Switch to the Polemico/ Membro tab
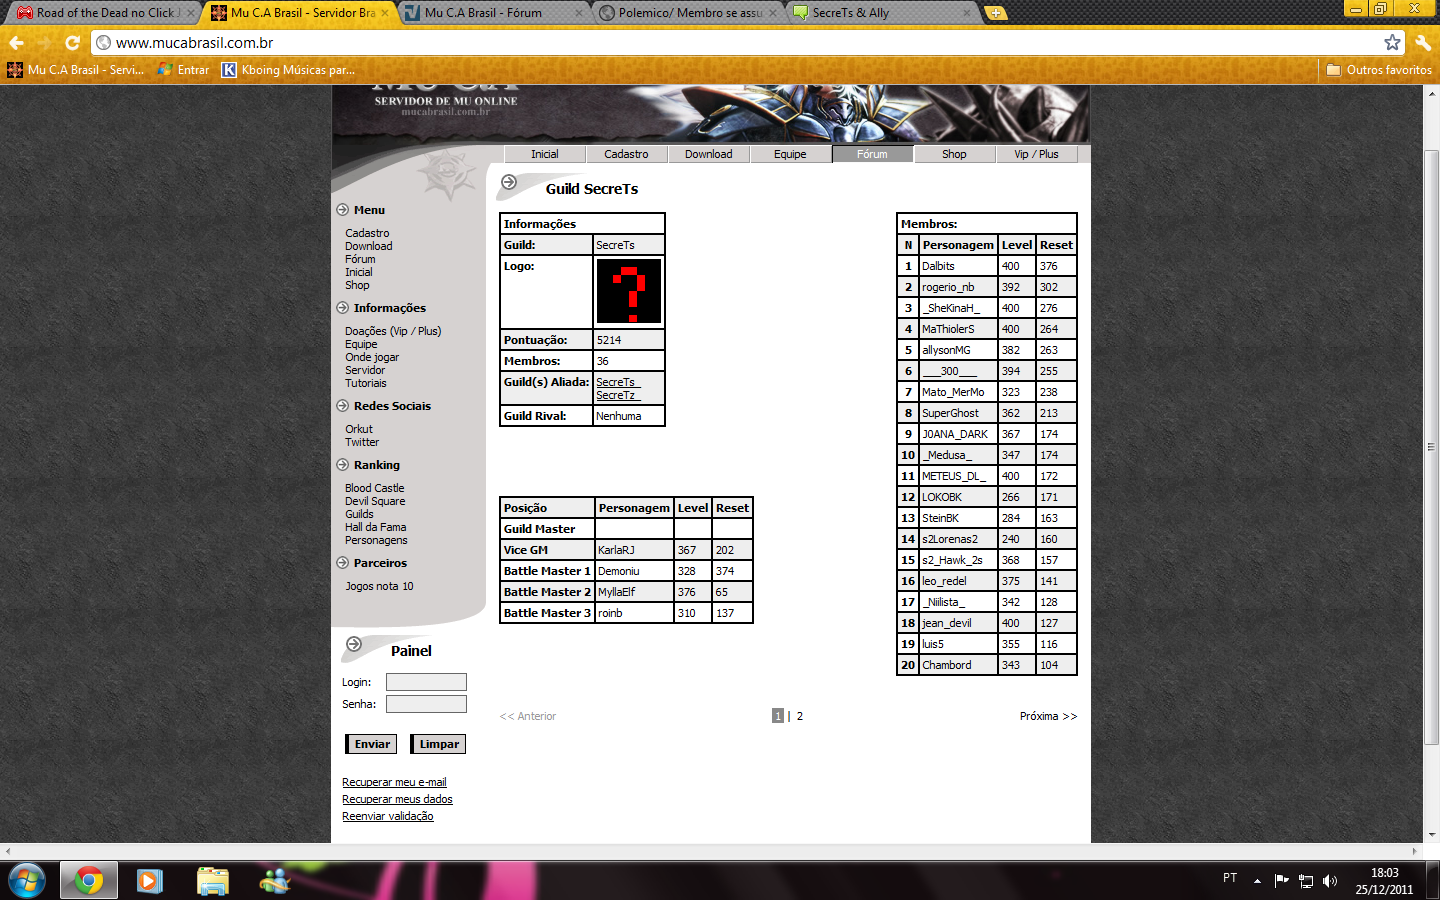The height and width of the screenshot is (900, 1440). pos(689,13)
